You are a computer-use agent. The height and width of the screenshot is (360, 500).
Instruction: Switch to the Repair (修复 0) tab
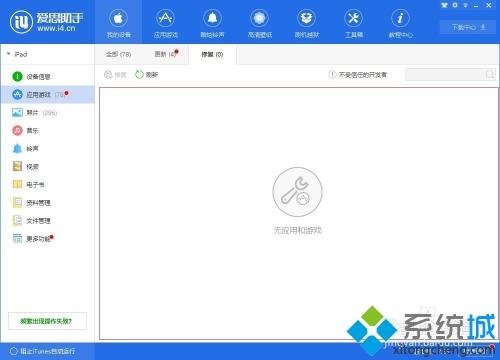point(212,54)
